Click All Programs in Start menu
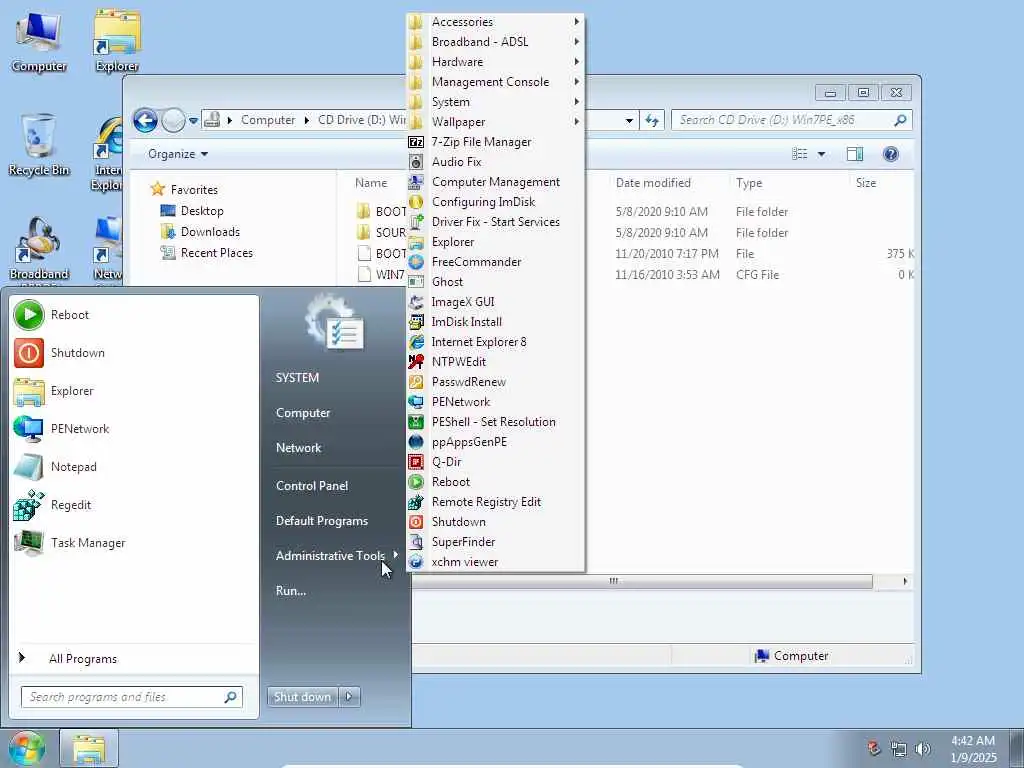This screenshot has height=768, width=1024. pos(83,659)
